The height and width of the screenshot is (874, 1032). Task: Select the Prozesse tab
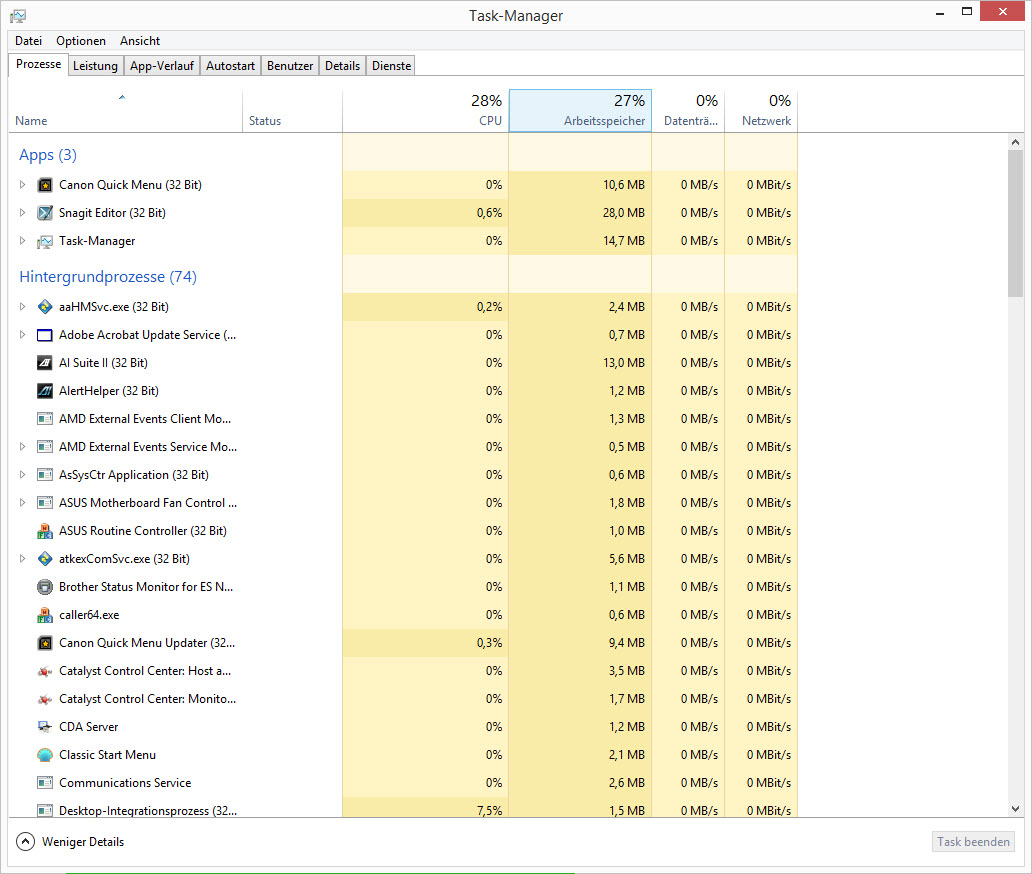[x=38, y=64]
